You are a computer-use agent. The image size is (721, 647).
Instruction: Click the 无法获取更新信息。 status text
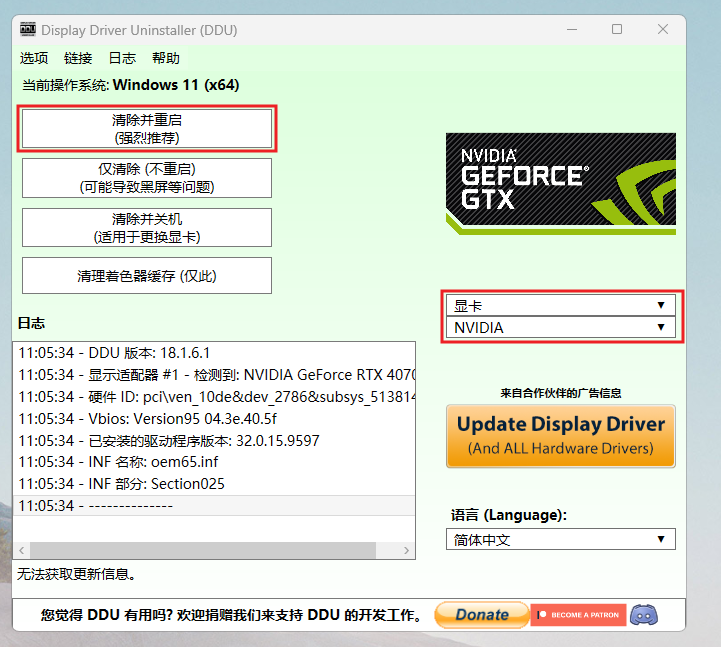(x=76, y=574)
